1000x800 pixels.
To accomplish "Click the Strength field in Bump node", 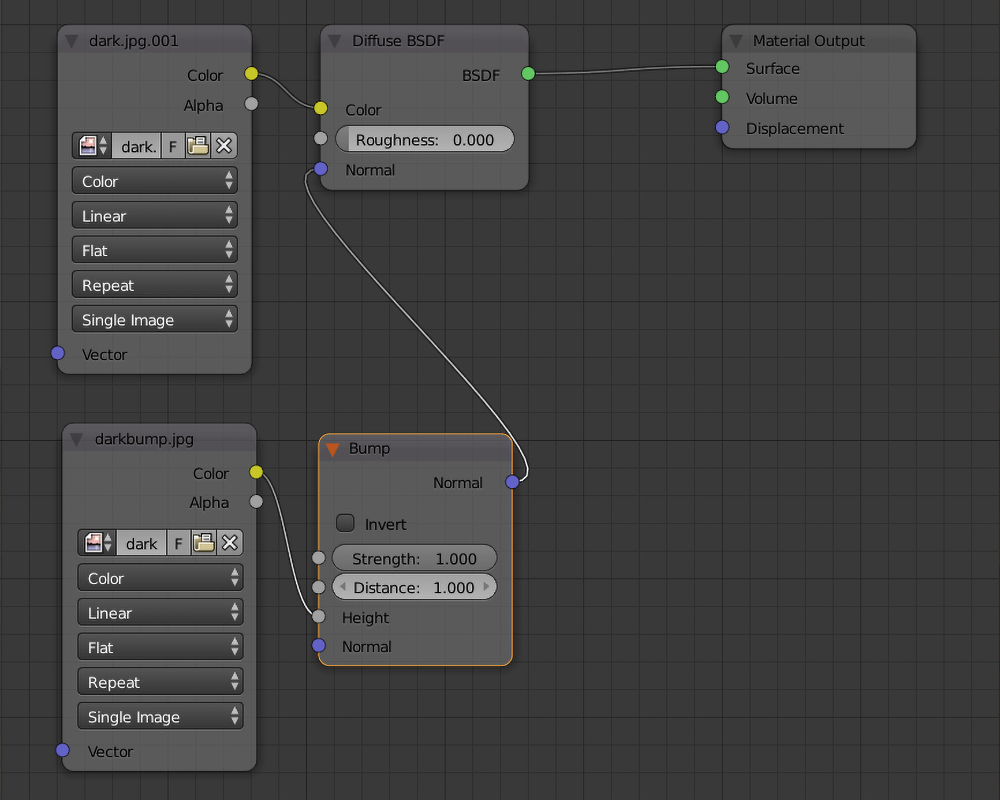I will (414, 559).
